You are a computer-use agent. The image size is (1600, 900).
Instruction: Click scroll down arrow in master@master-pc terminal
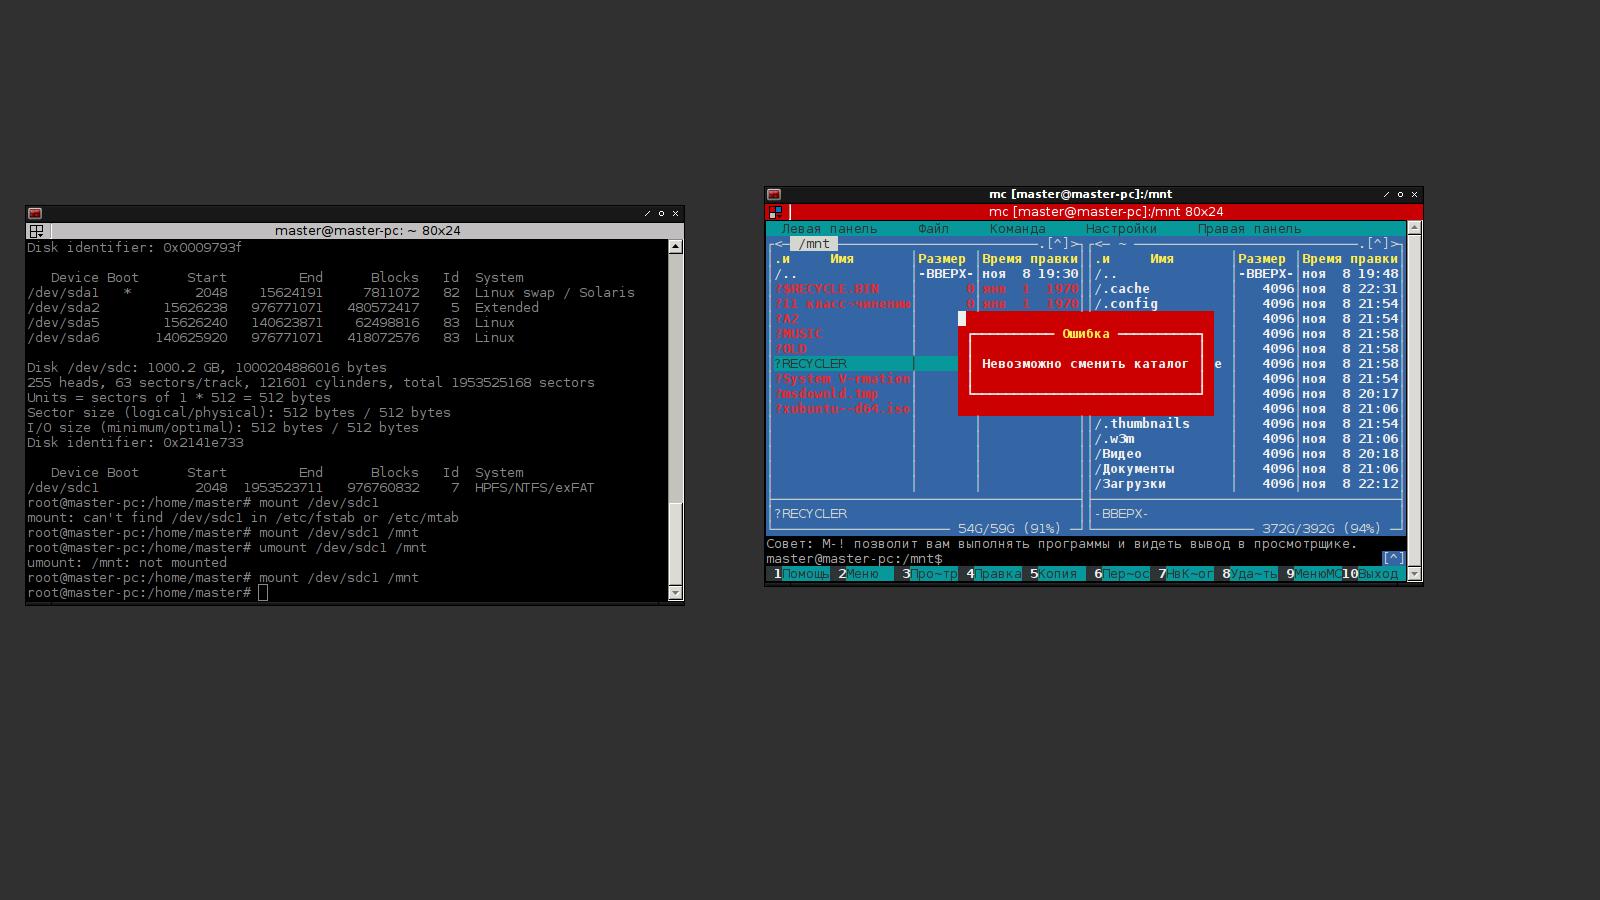pos(675,593)
